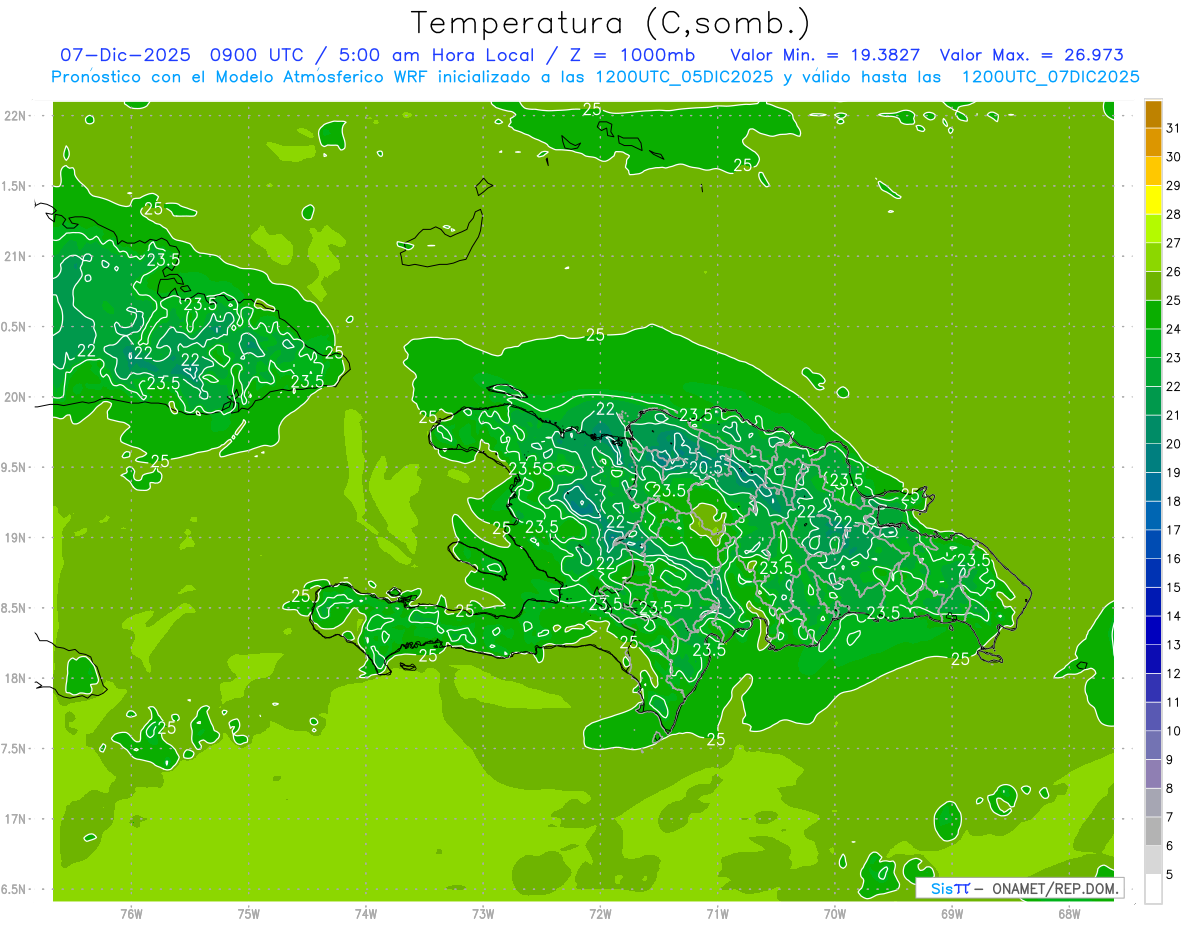This screenshot has height=927, width=1200.
Task: Click the Temperatura (C,somb.) map title
Action: pos(610,22)
